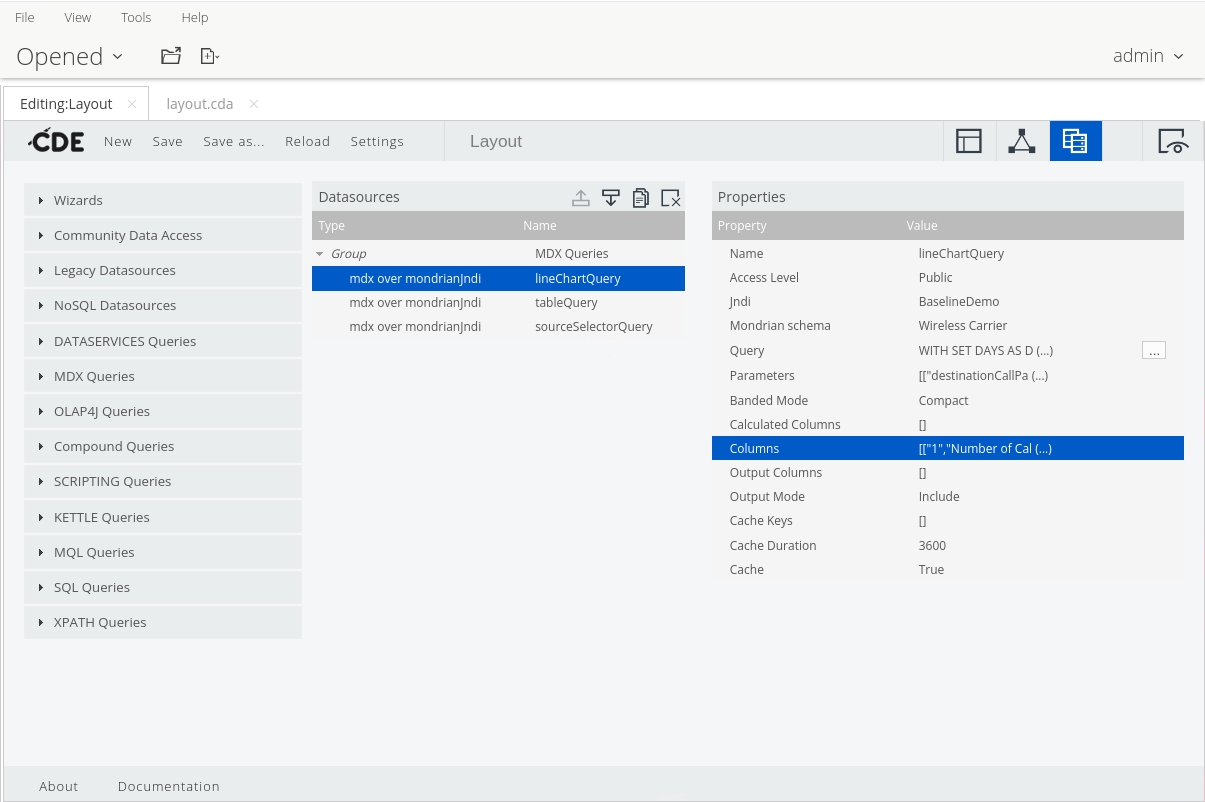
Task: Open the Documentation link
Action: point(168,786)
